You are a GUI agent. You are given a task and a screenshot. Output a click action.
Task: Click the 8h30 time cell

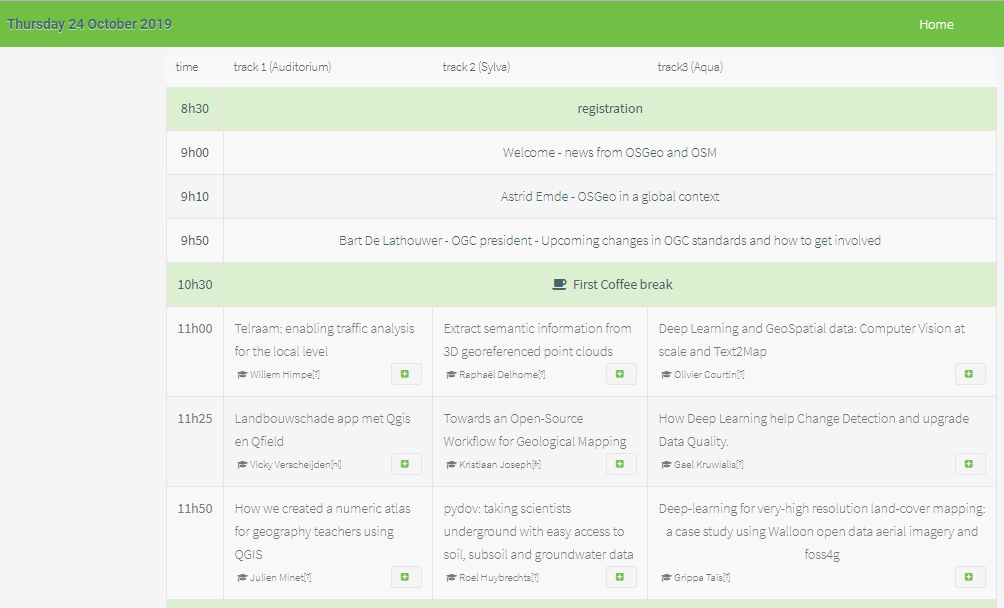(195, 109)
